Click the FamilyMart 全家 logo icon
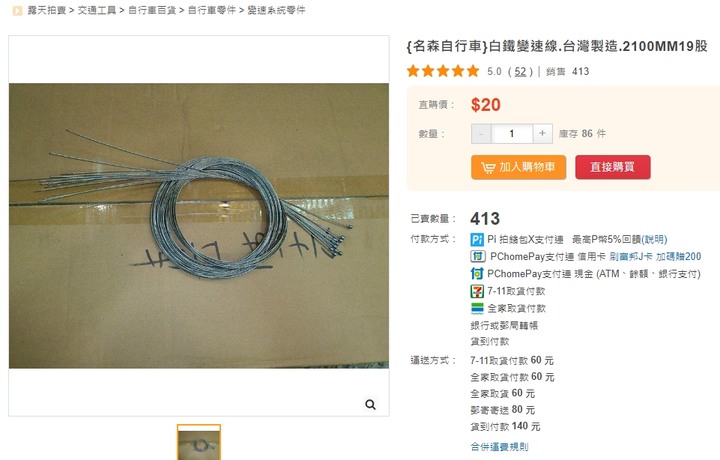 coord(477,308)
